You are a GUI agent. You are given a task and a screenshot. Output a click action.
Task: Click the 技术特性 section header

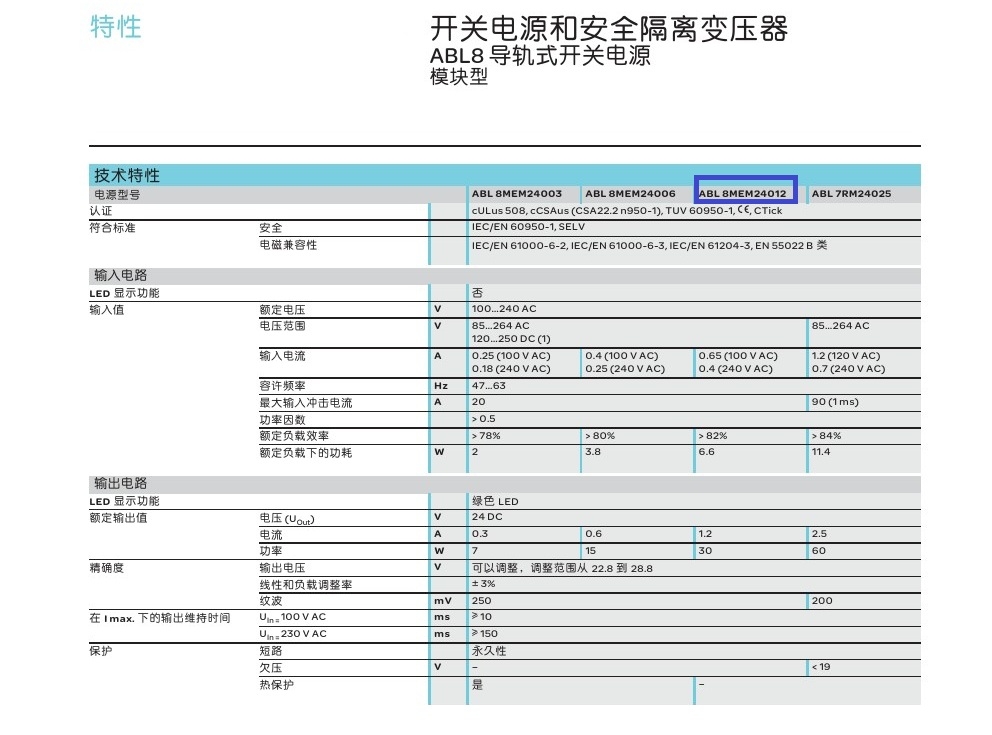(x=127, y=175)
